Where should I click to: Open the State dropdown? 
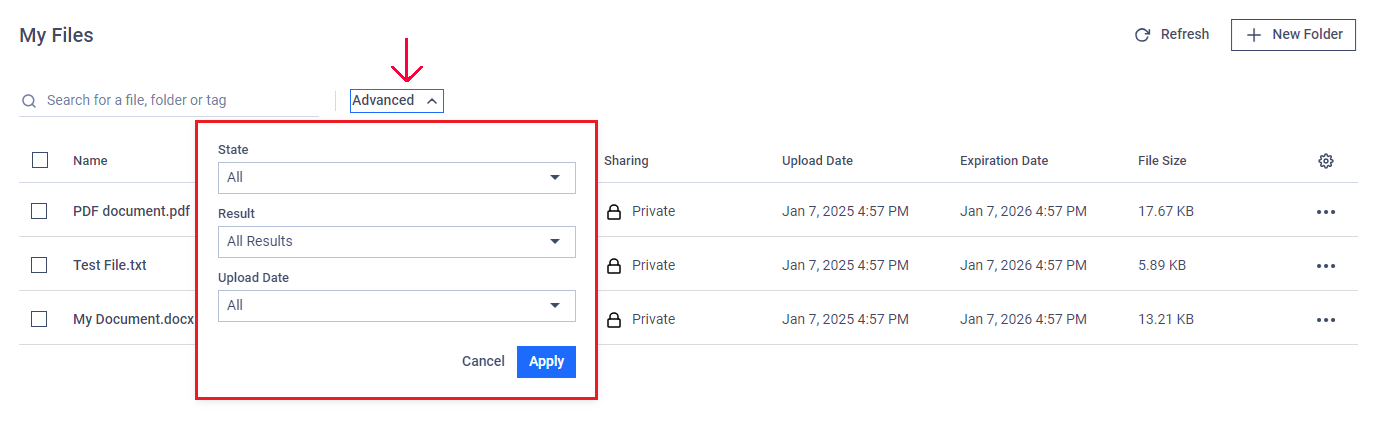pyautogui.click(x=397, y=178)
